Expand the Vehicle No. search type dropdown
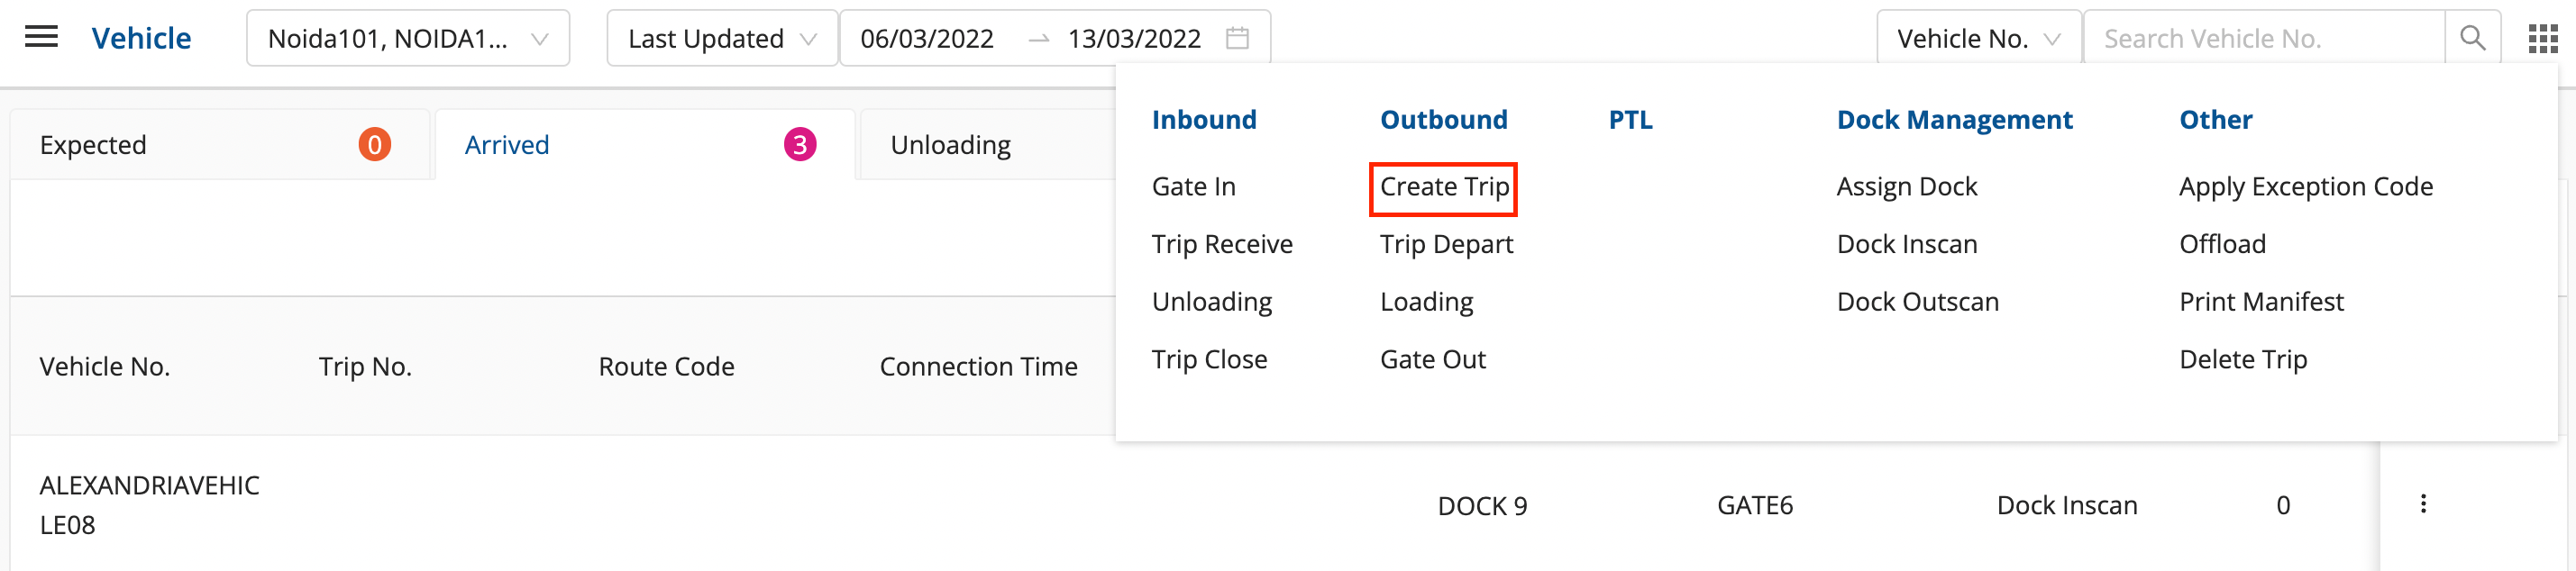The height and width of the screenshot is (571, 2576). pyautogui.click(x=1978, y=38)
